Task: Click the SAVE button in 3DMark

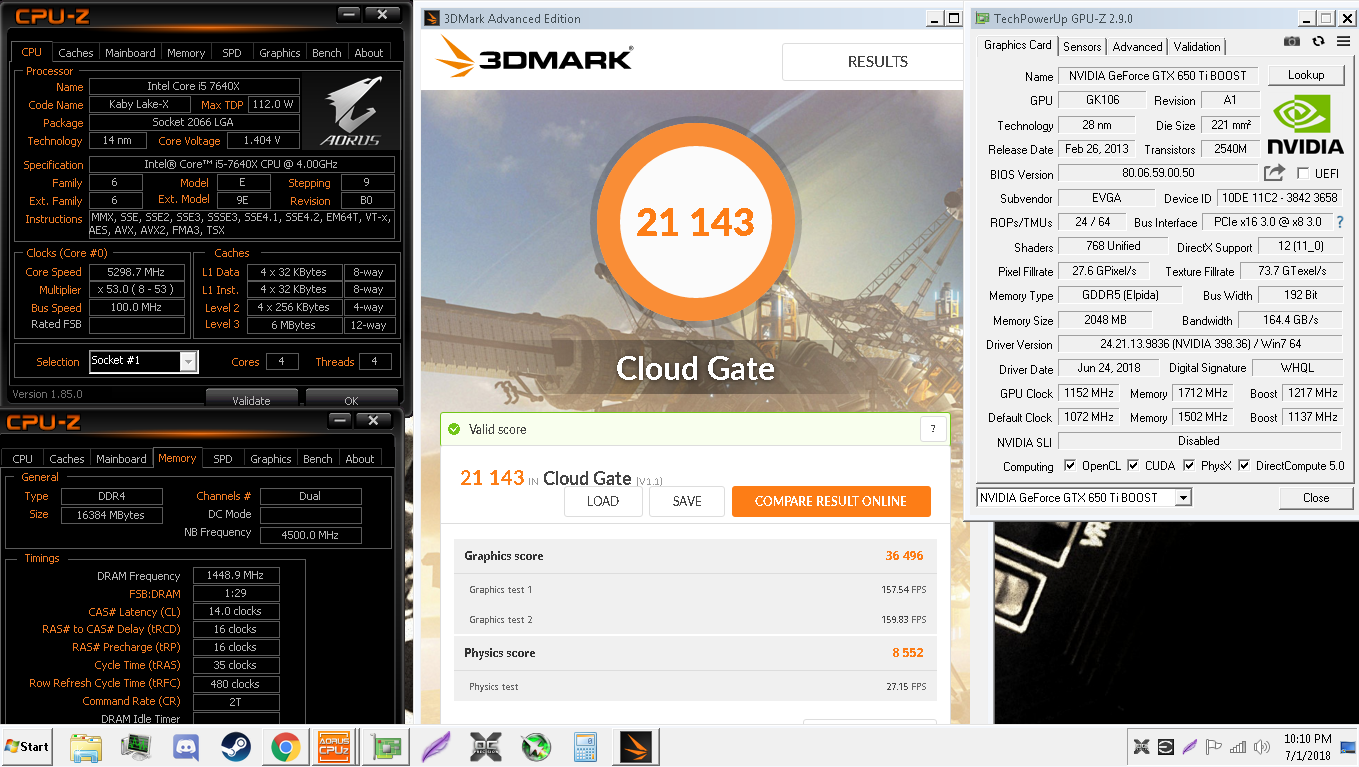Action: tap(687, 501)
